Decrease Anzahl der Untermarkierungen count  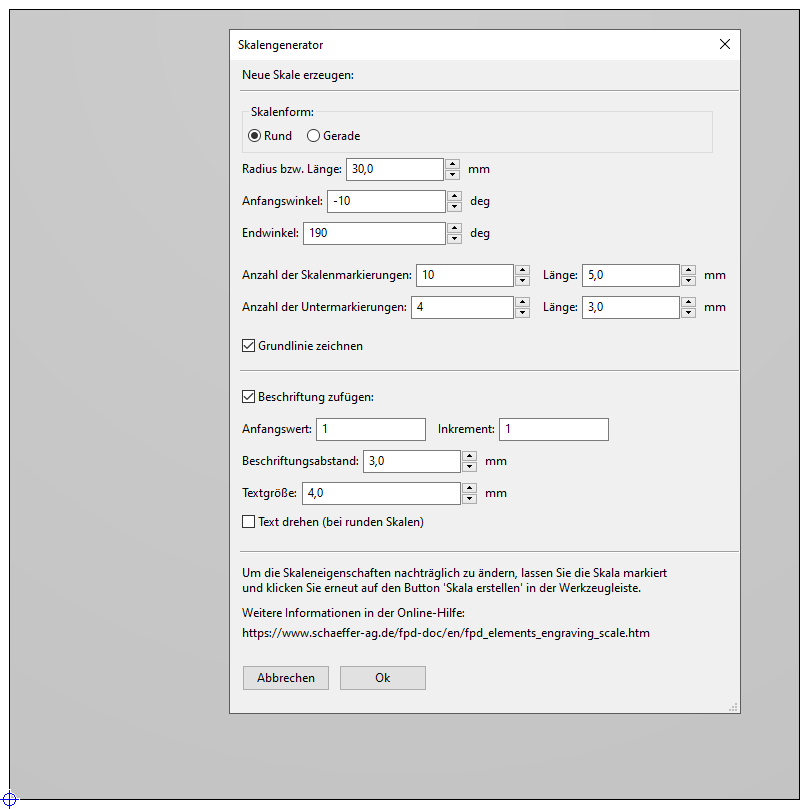tap(522, 313)
